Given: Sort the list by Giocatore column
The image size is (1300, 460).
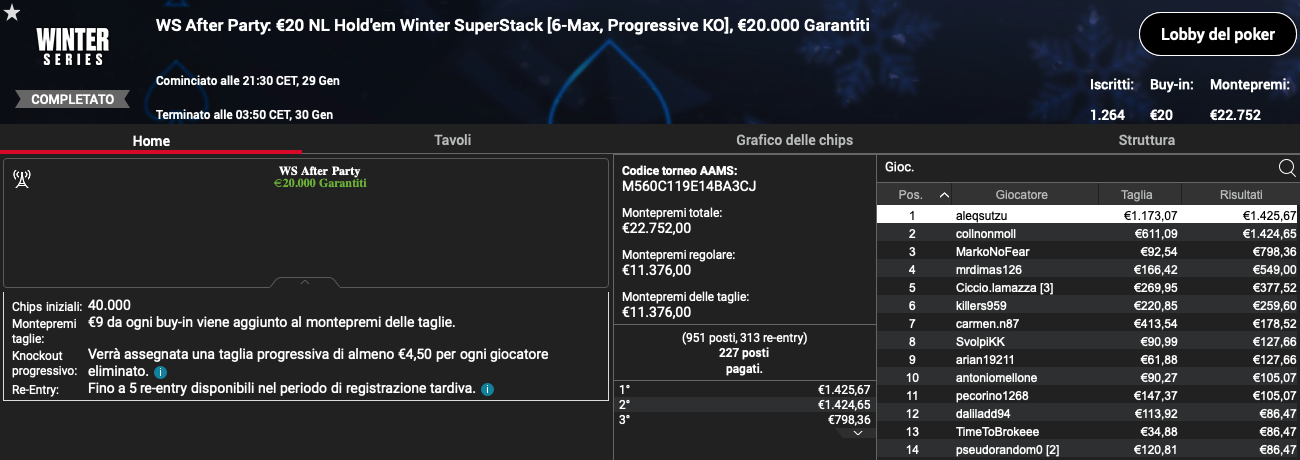Looking at the screenshot, I should pyautogui.click(x=1021, y=195).
